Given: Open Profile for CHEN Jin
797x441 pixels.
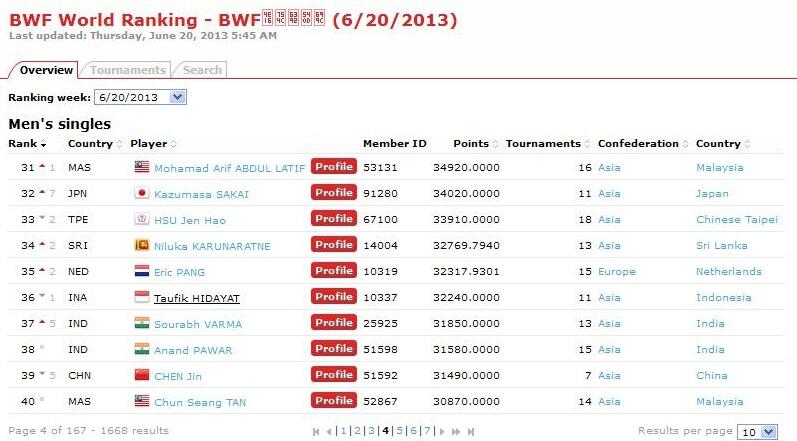Looking at the screenshot, I should (334, 374).
